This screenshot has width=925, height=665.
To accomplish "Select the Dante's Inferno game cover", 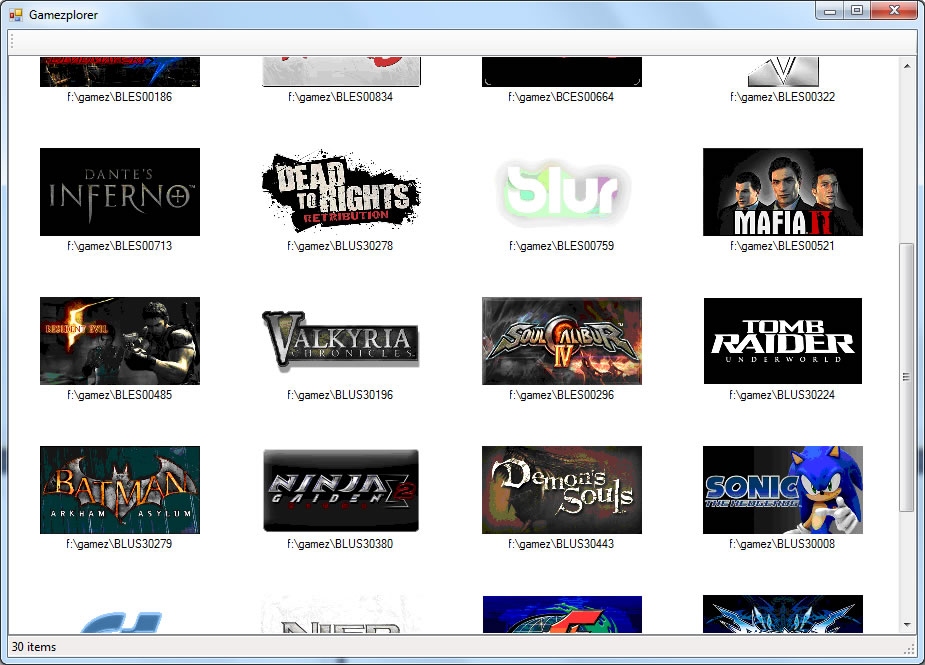I will (x=120, y=192).
